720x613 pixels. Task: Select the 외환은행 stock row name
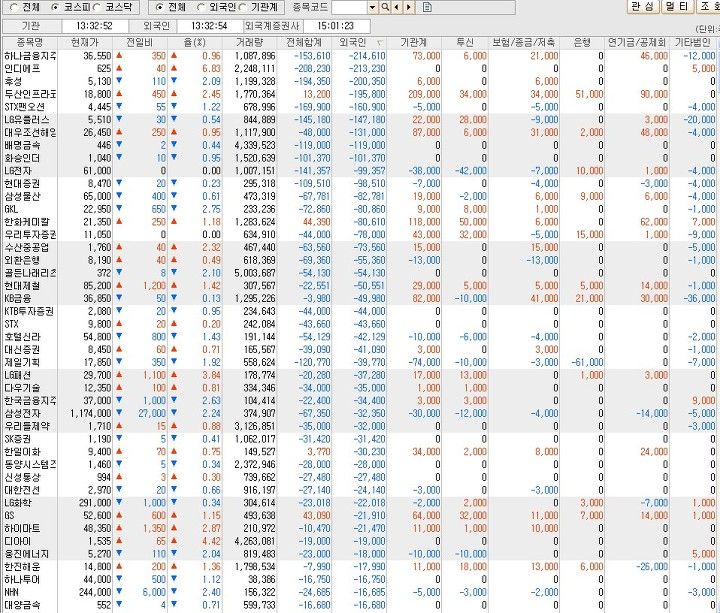(x=22, y=260)
